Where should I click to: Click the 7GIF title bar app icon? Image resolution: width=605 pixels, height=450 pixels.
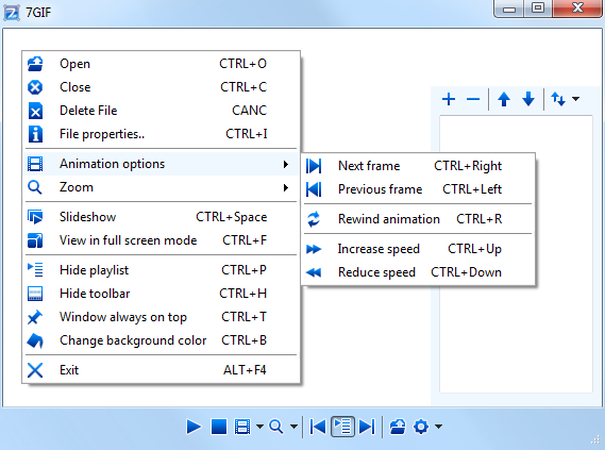(x=11, y=12)
